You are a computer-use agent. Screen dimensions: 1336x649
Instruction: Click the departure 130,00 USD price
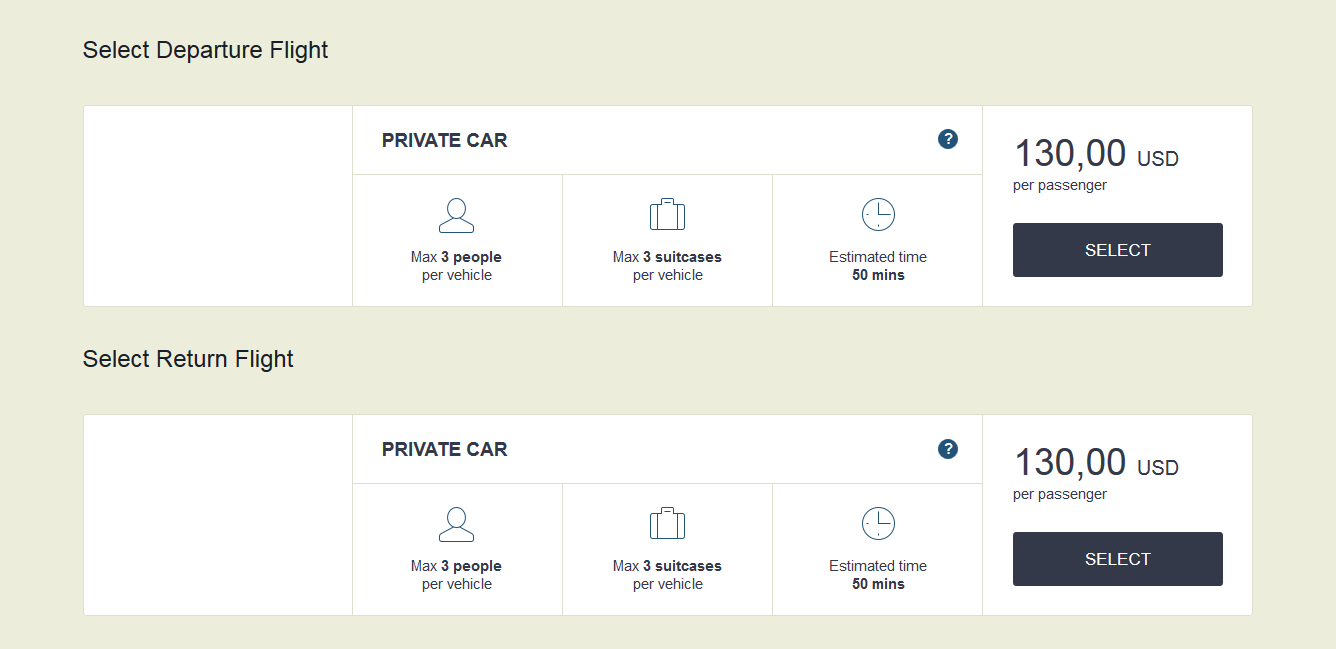tap(1096, 155)
